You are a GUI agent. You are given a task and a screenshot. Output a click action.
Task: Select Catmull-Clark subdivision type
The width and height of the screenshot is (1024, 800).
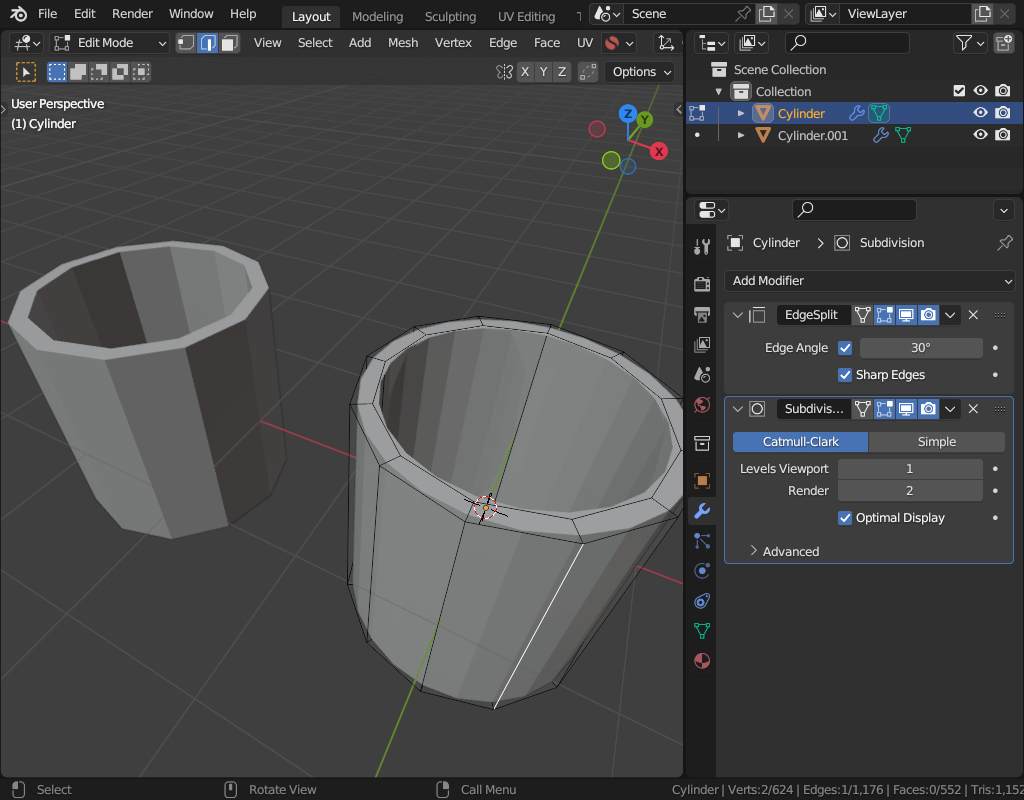tap(800, 441)
